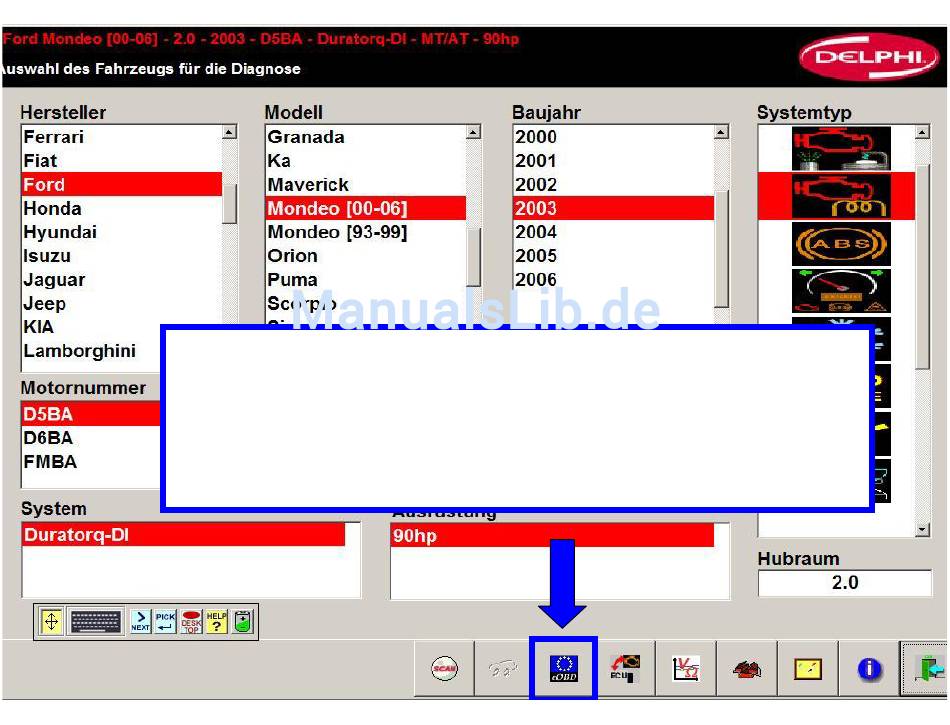Click the Systemtyp scrollbar thumb
This screenshot has width=950, height=725.
(922, 266)
